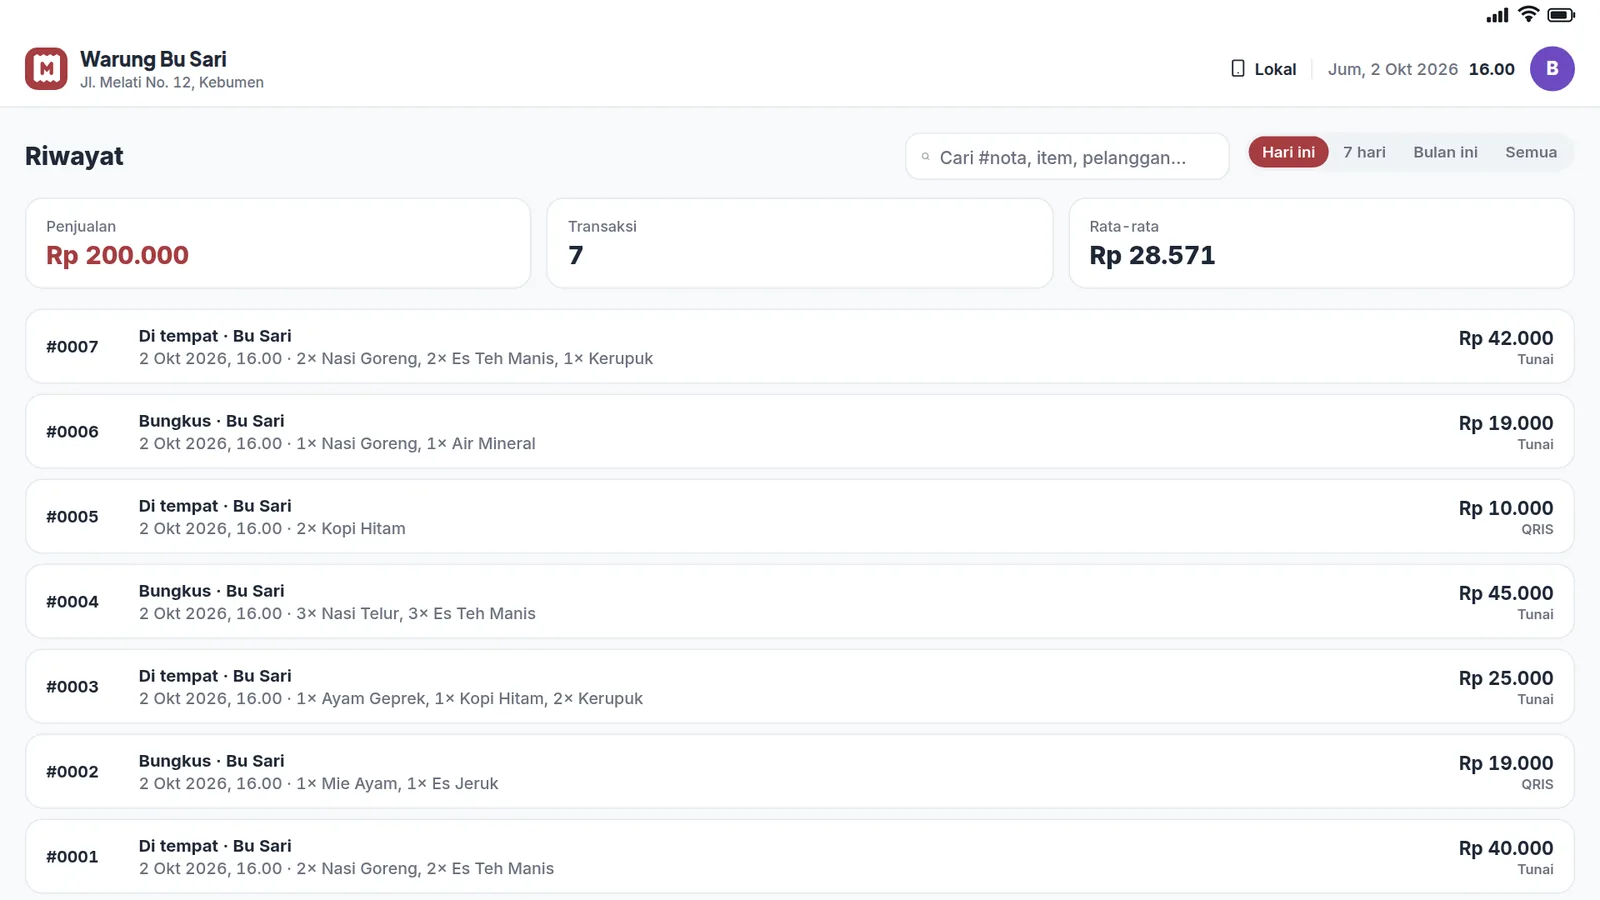Viewport: 1600px width, 900px height.
Task: Click the search magnifier icon
Action: 926,157
